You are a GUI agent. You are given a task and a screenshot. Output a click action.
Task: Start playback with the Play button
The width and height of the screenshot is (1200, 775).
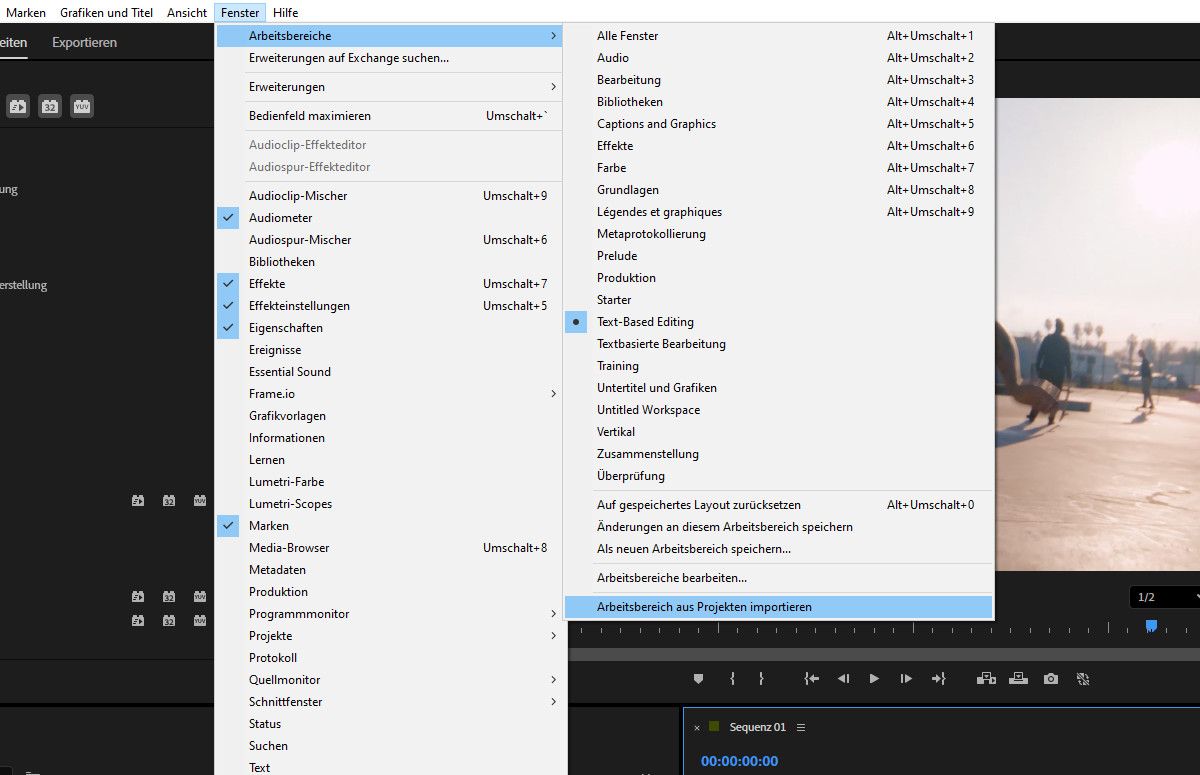(x=874, y=678)
